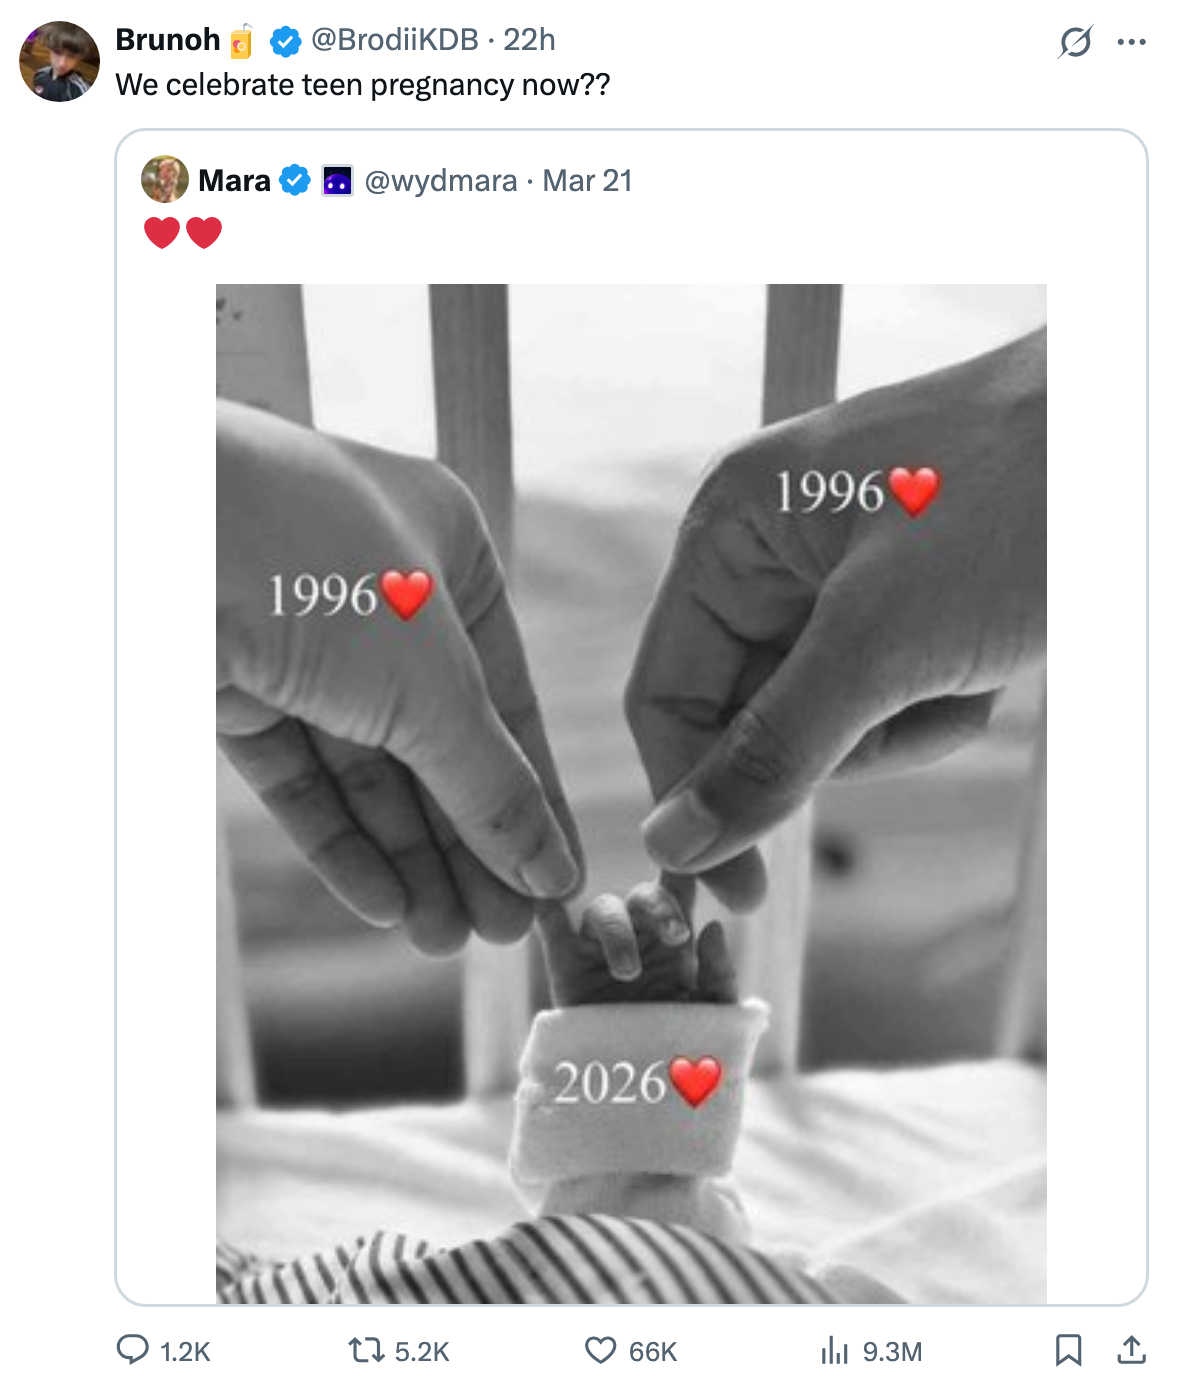Click the Grok slashed-circle icon
The height and width of the screenshot is (1383, 1177).
point(1075,42)
